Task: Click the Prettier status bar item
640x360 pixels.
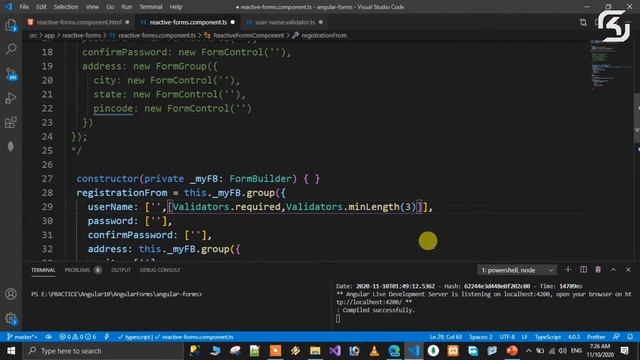Action: click(x=596, y=337)
